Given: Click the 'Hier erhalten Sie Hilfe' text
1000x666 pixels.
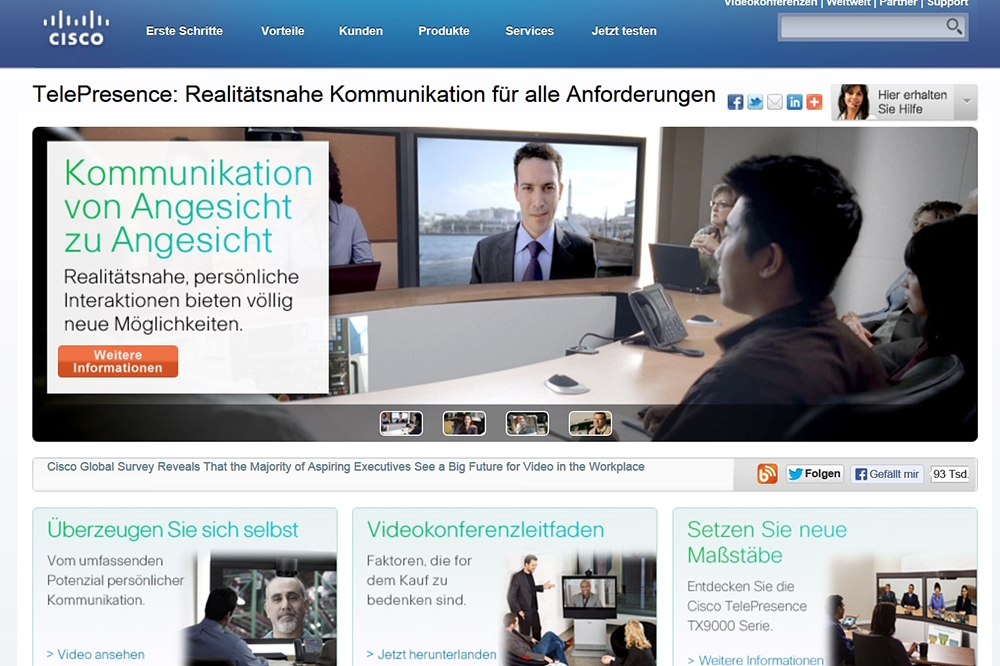Looking at the screenshot, I should (912, 102).
